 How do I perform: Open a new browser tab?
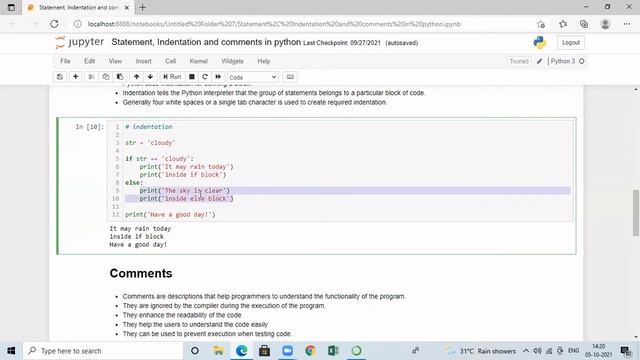pos(142,7)
